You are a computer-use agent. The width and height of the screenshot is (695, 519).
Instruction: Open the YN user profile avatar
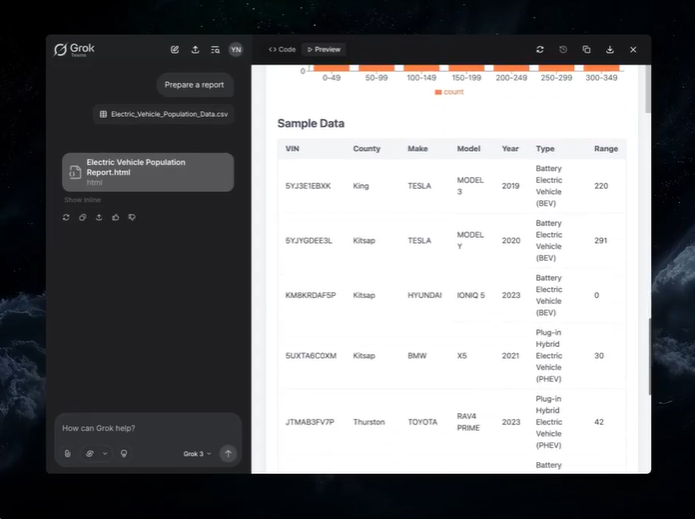tap(236, 49)
